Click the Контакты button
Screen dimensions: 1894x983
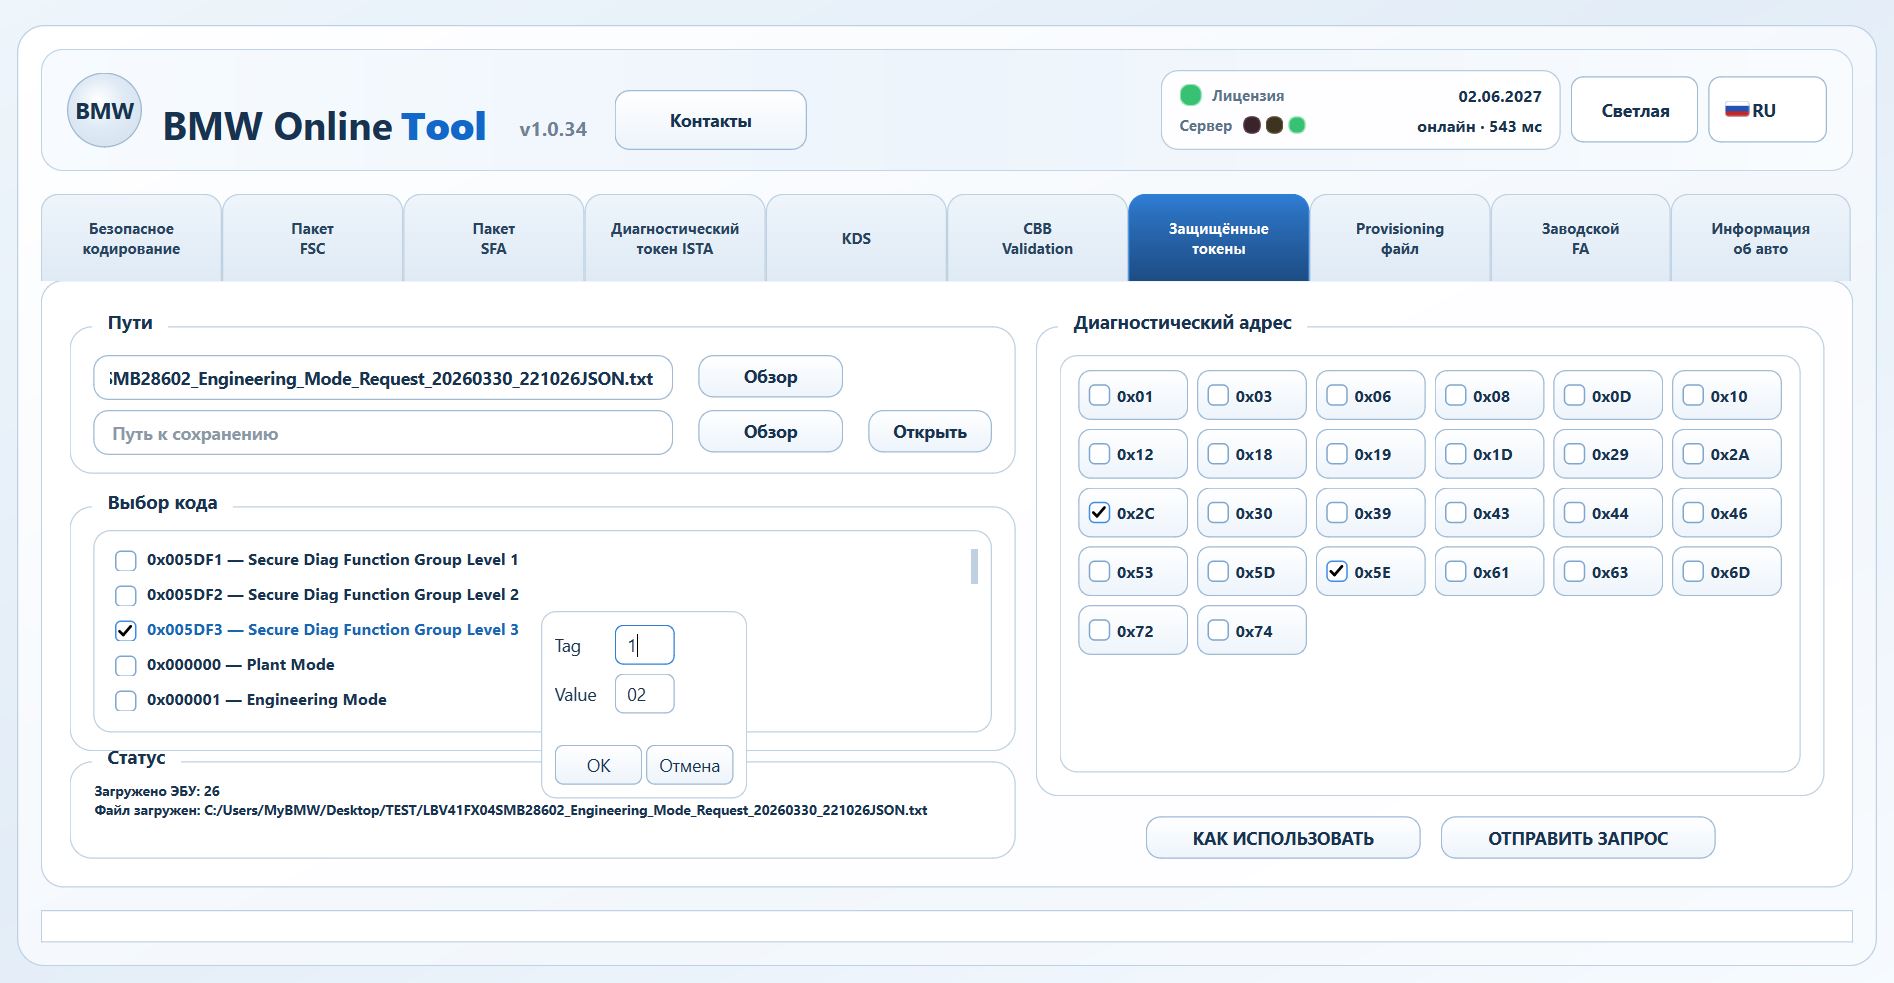point(710,120)
